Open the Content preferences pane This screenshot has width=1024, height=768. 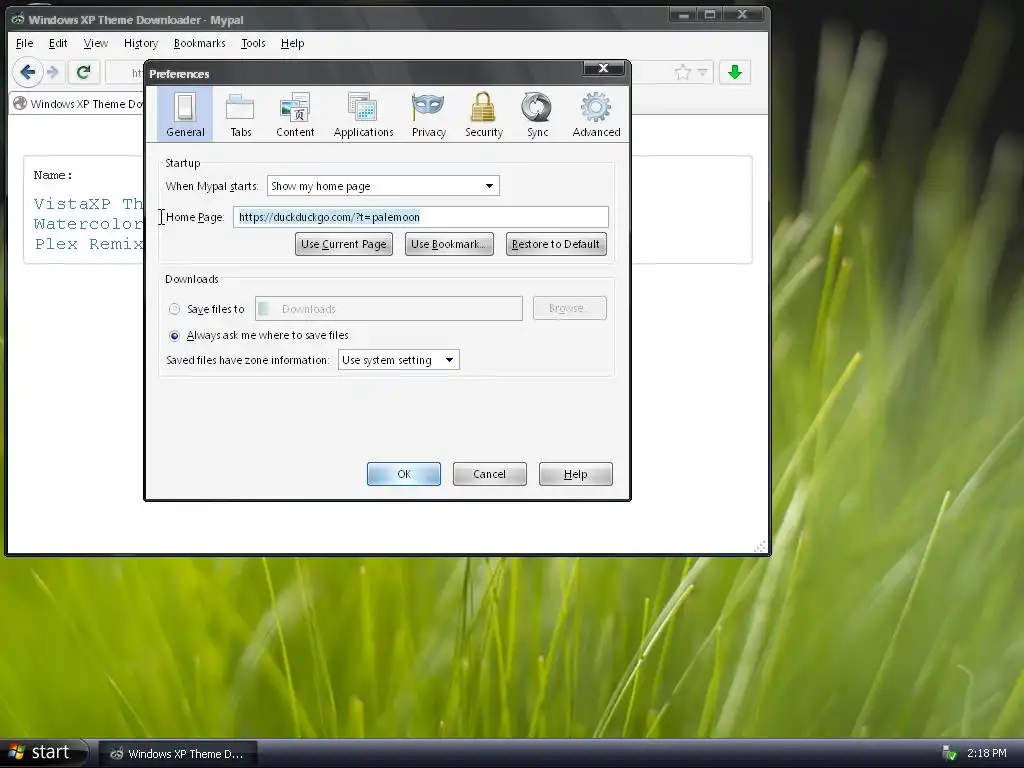coord(295,114)
